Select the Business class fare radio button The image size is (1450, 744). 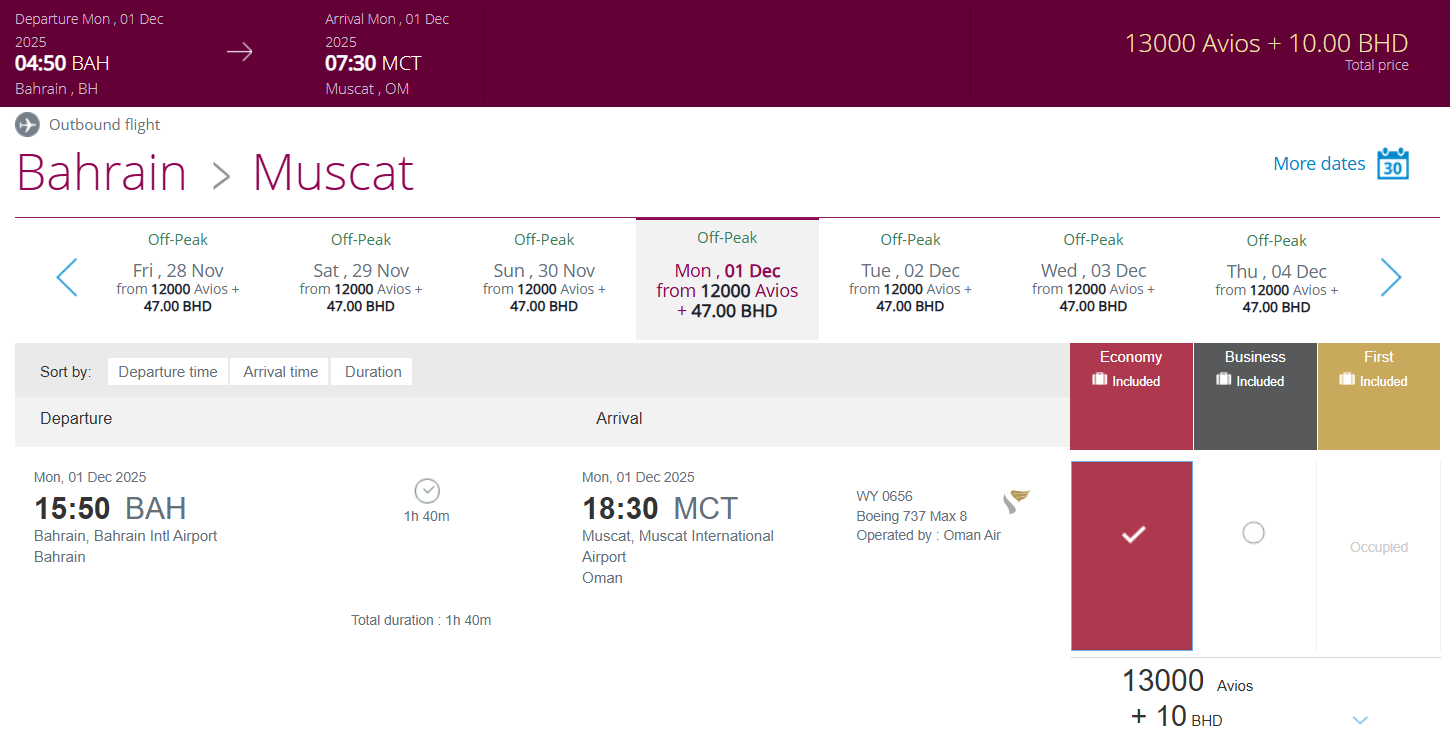[x=1253, y=533]
